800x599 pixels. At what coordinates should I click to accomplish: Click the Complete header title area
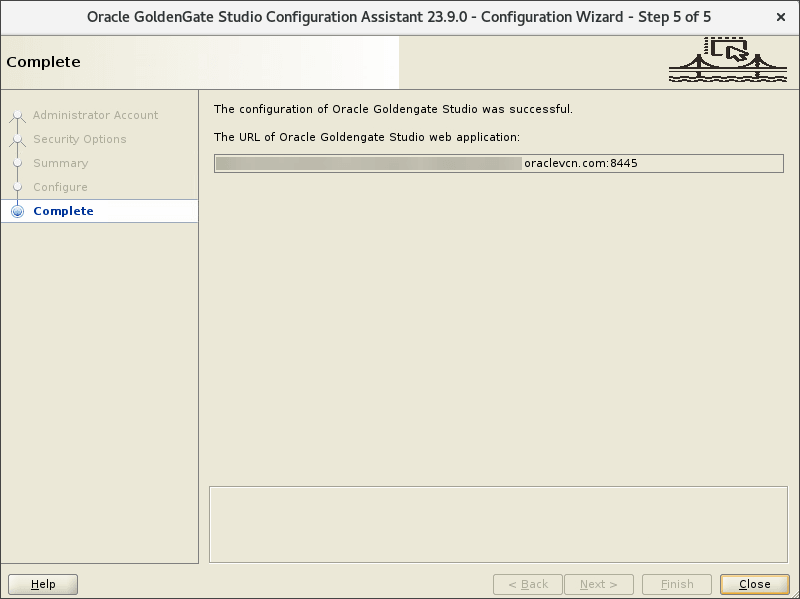click(43, 61)
